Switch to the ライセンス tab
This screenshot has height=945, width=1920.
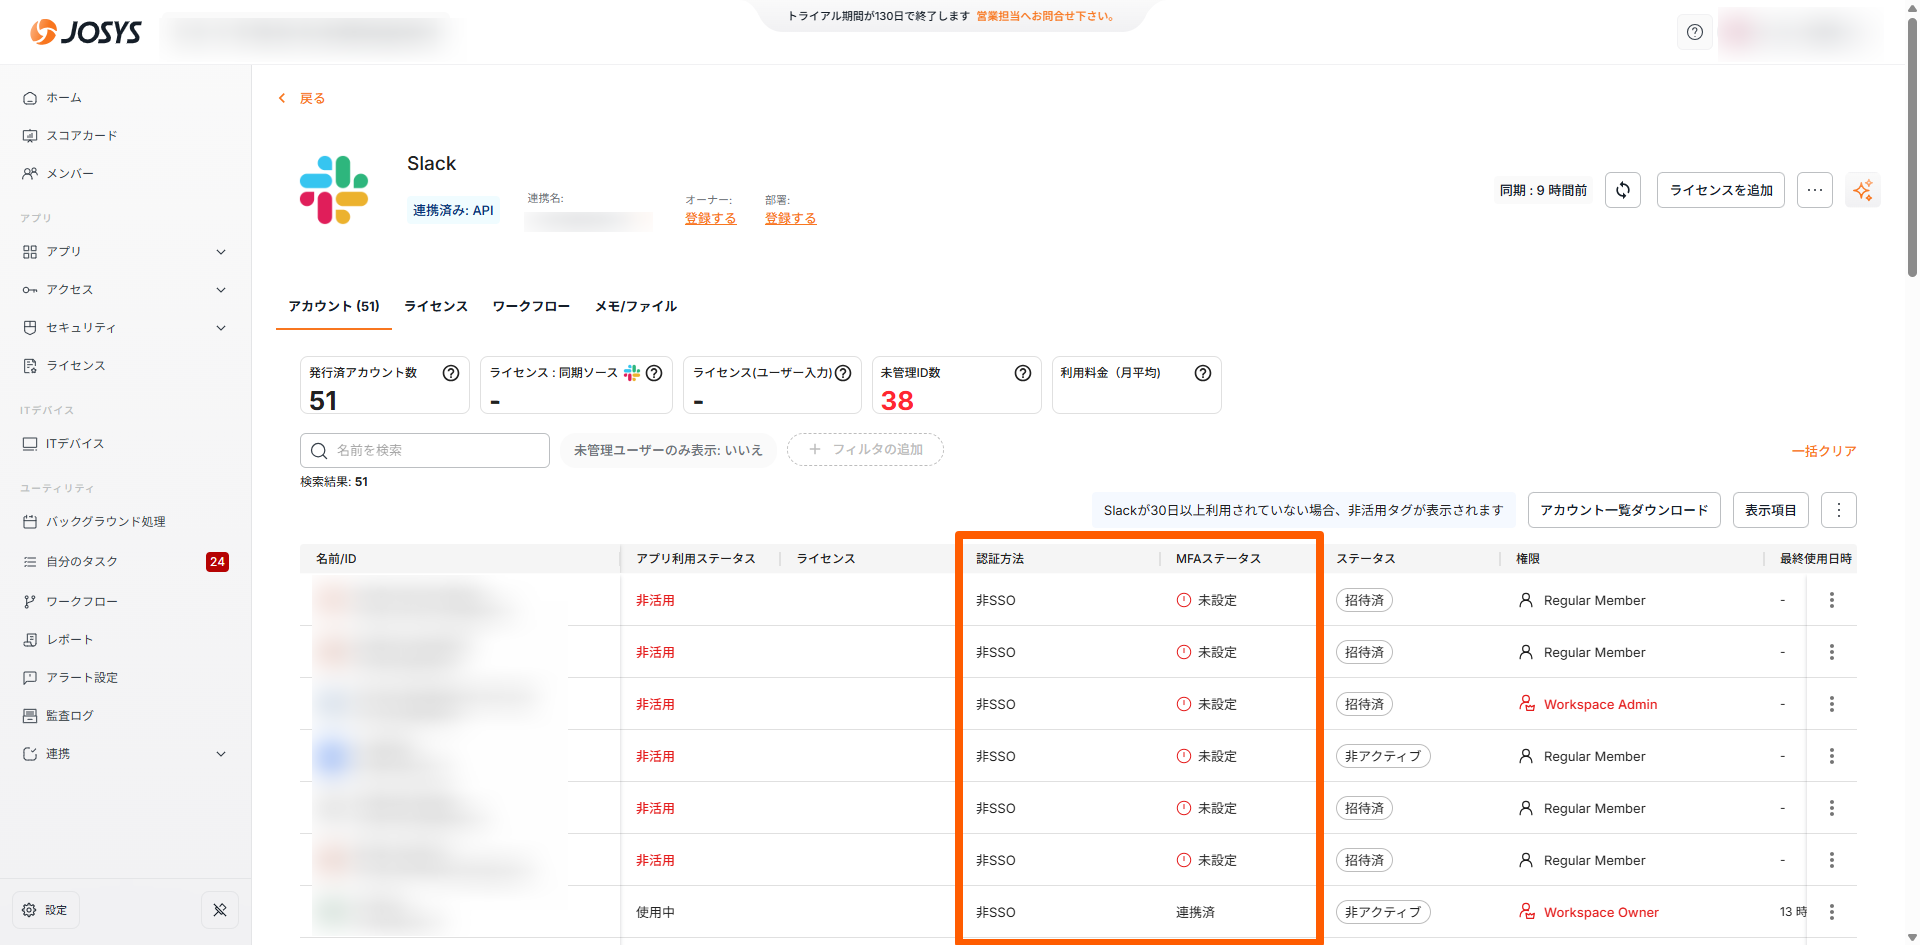pyautogui.click(x=436, y=306)
